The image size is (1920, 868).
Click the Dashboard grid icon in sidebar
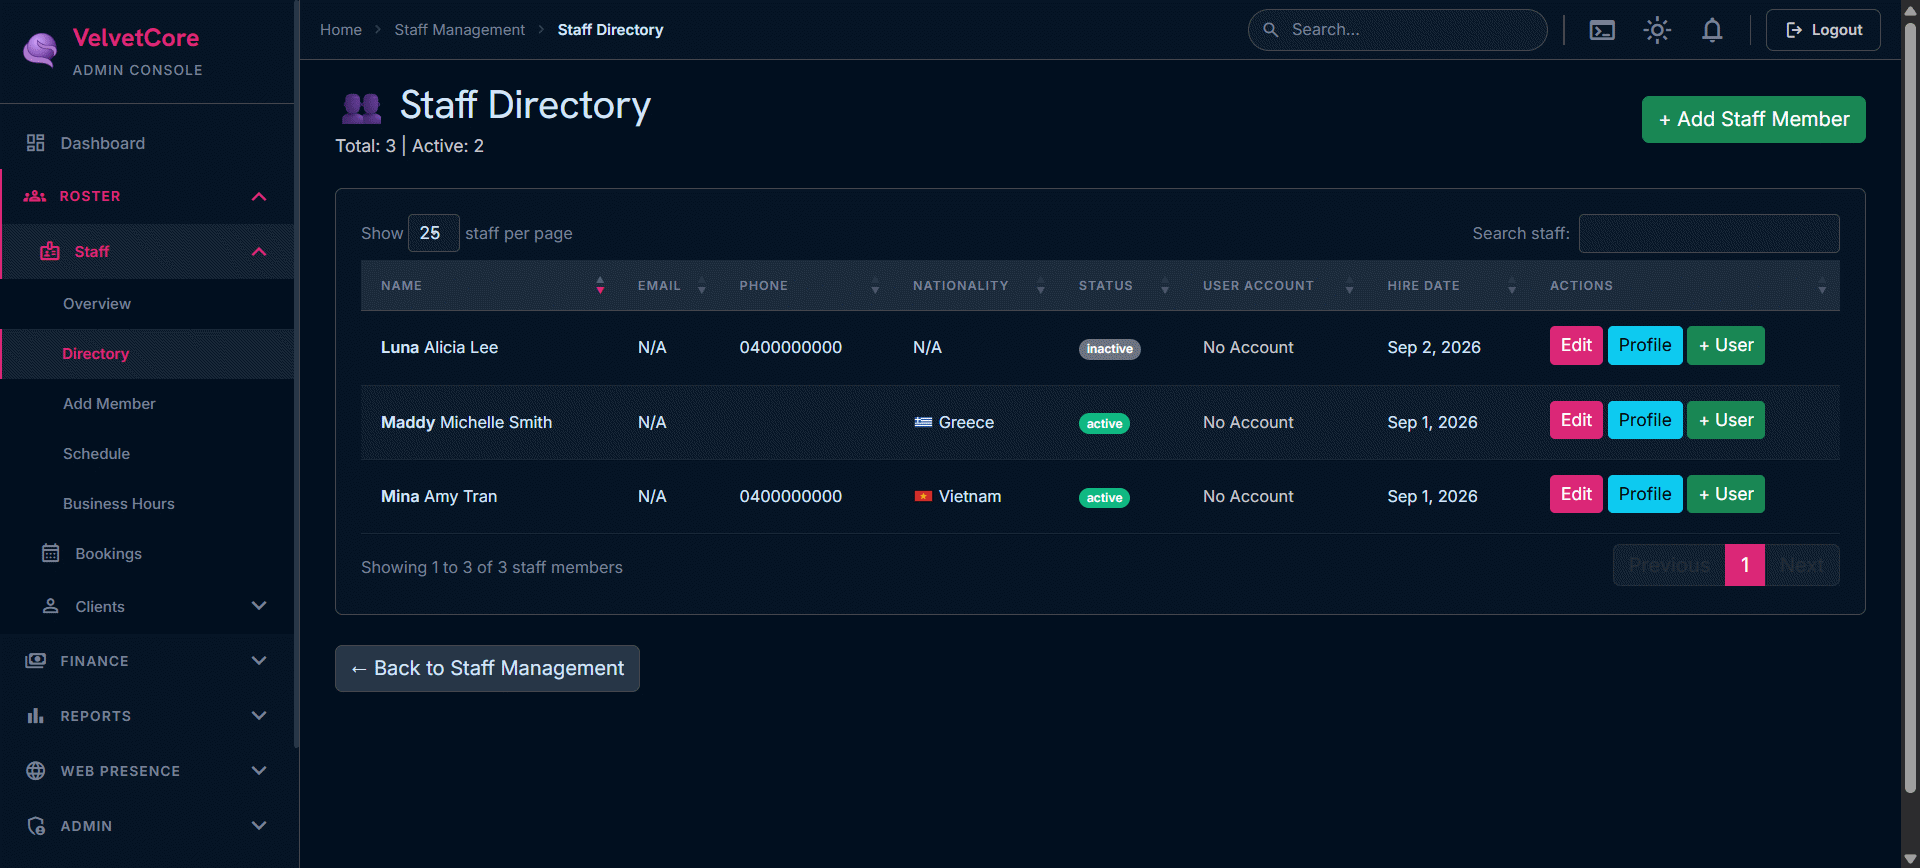[x=36, y=143]
